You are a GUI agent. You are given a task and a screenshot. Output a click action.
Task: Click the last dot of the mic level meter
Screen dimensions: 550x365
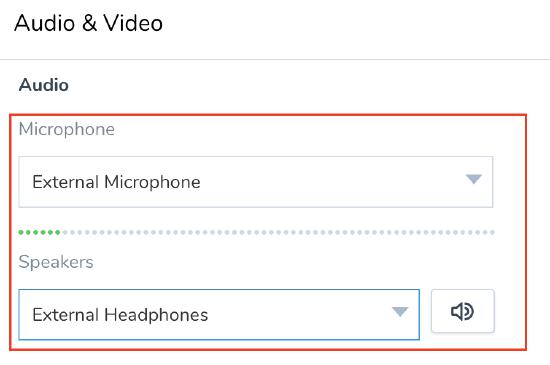pyautogui.click(x=492, y=232)
